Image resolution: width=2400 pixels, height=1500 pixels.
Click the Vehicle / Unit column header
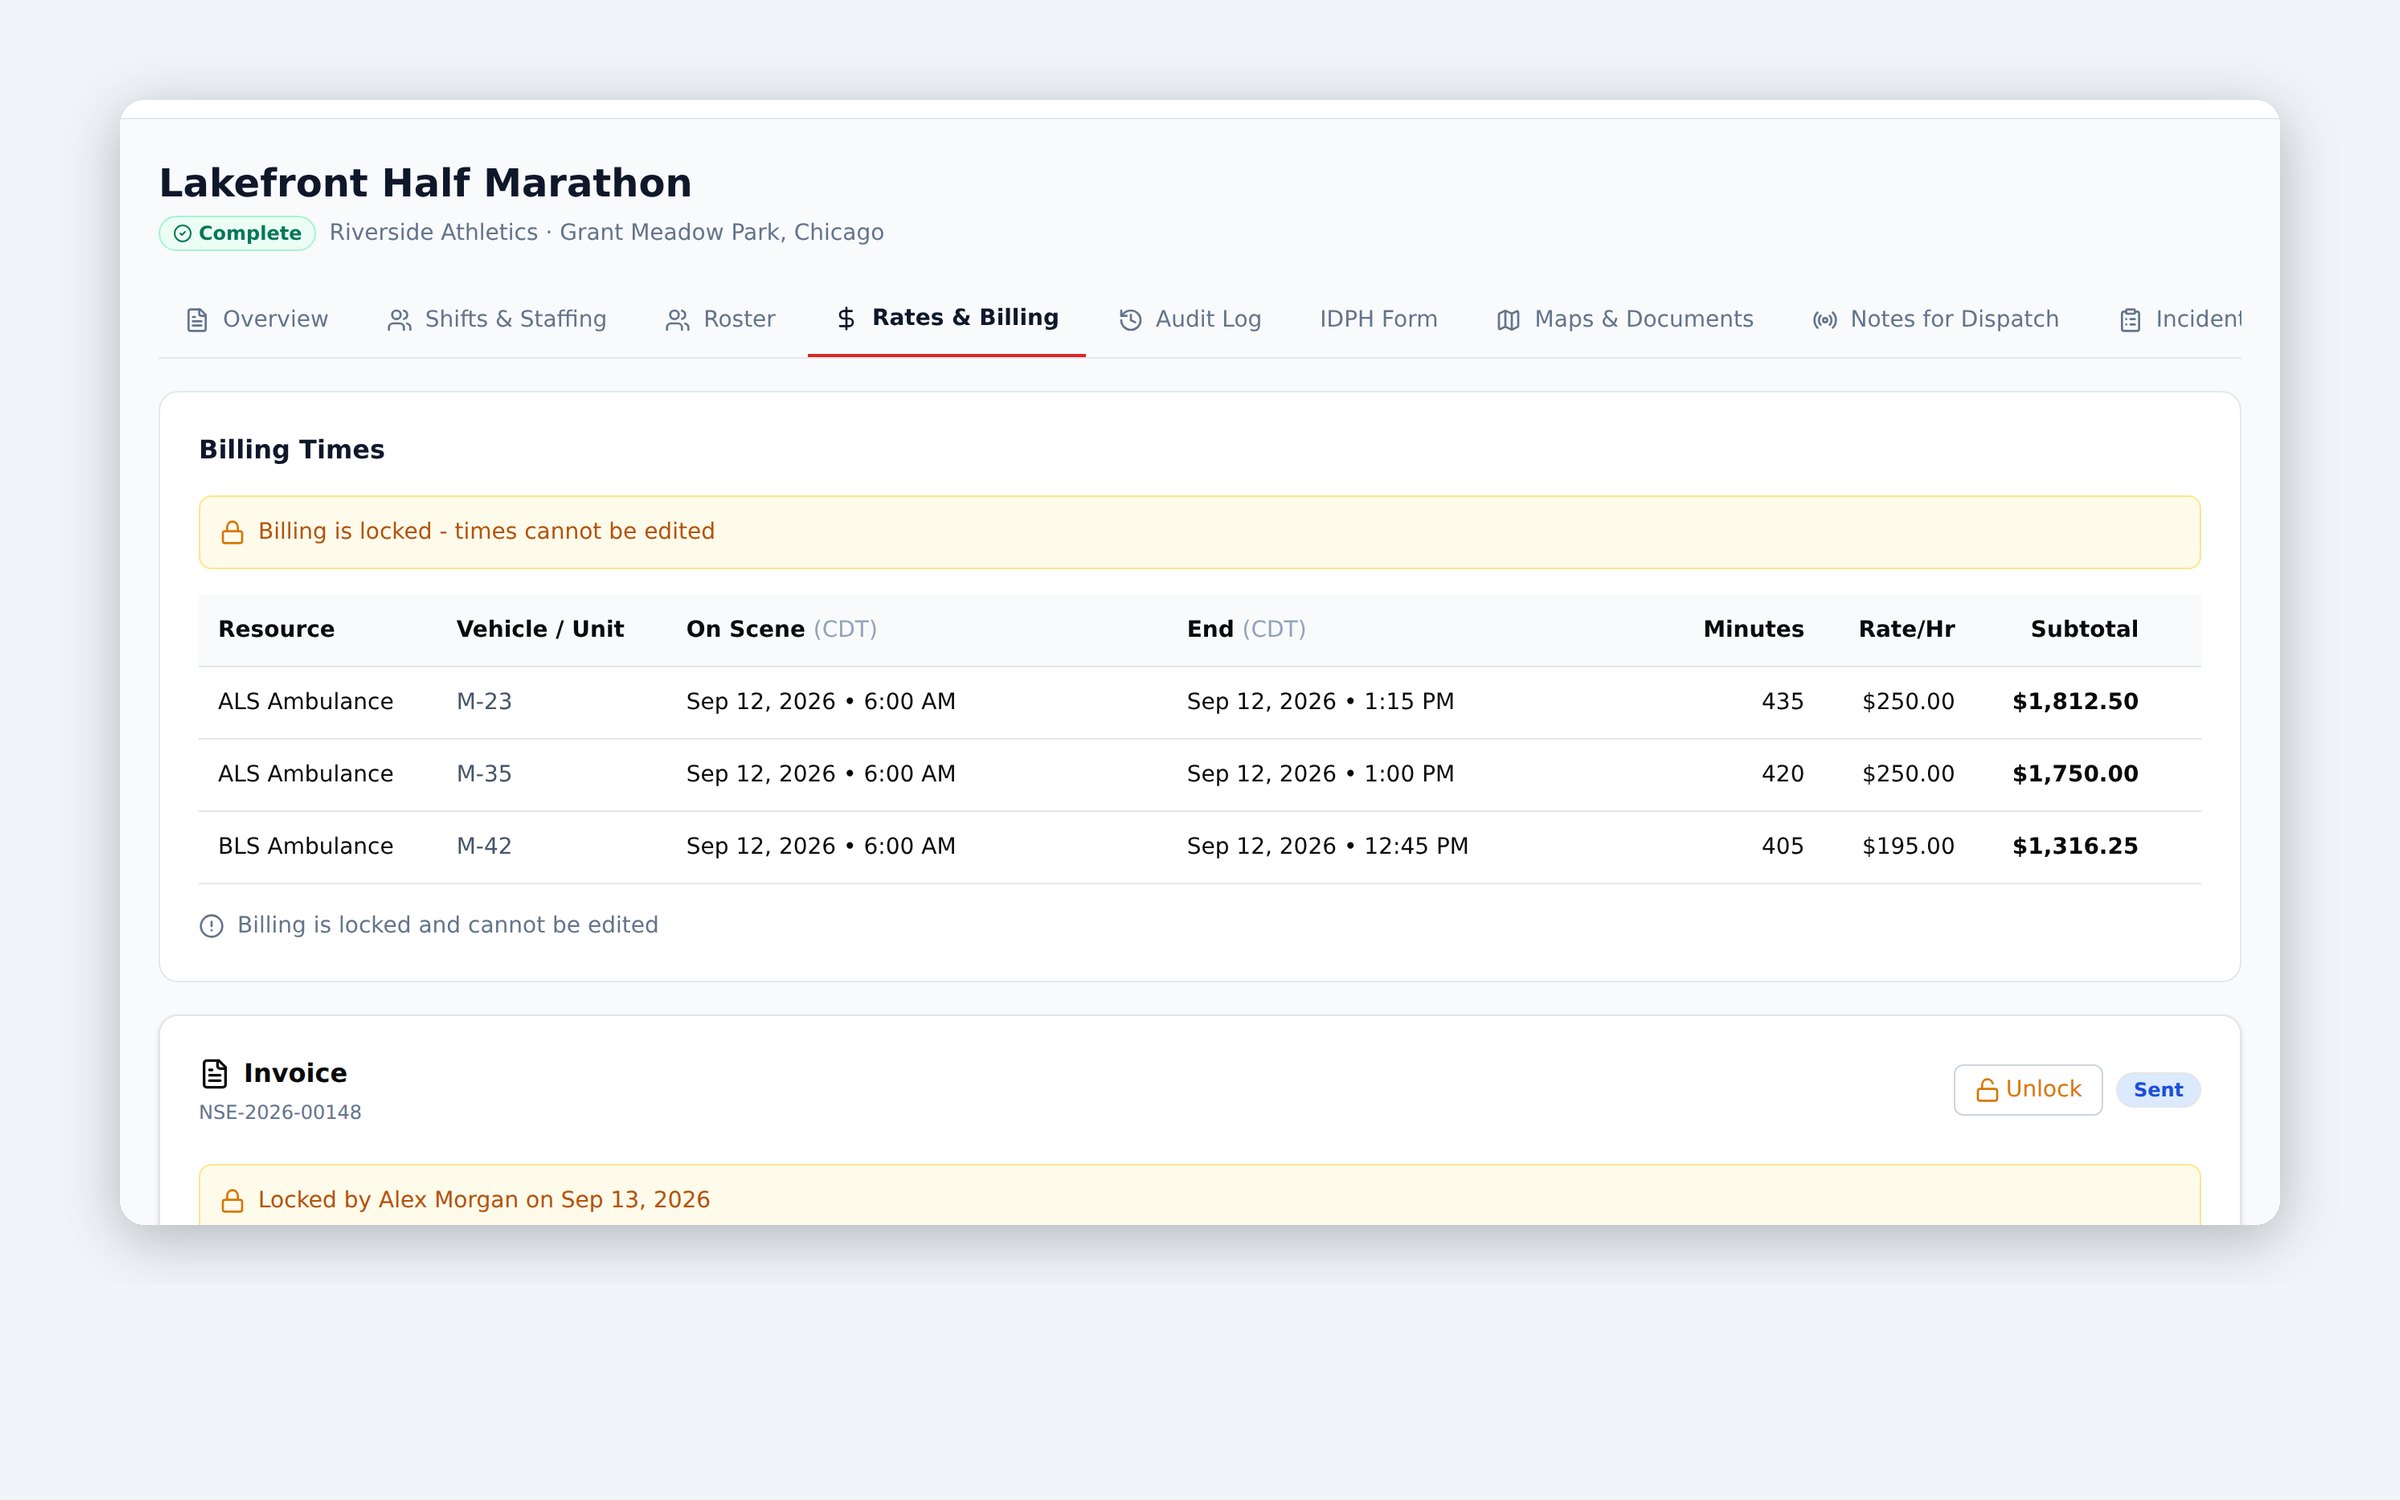coord(540,629)
